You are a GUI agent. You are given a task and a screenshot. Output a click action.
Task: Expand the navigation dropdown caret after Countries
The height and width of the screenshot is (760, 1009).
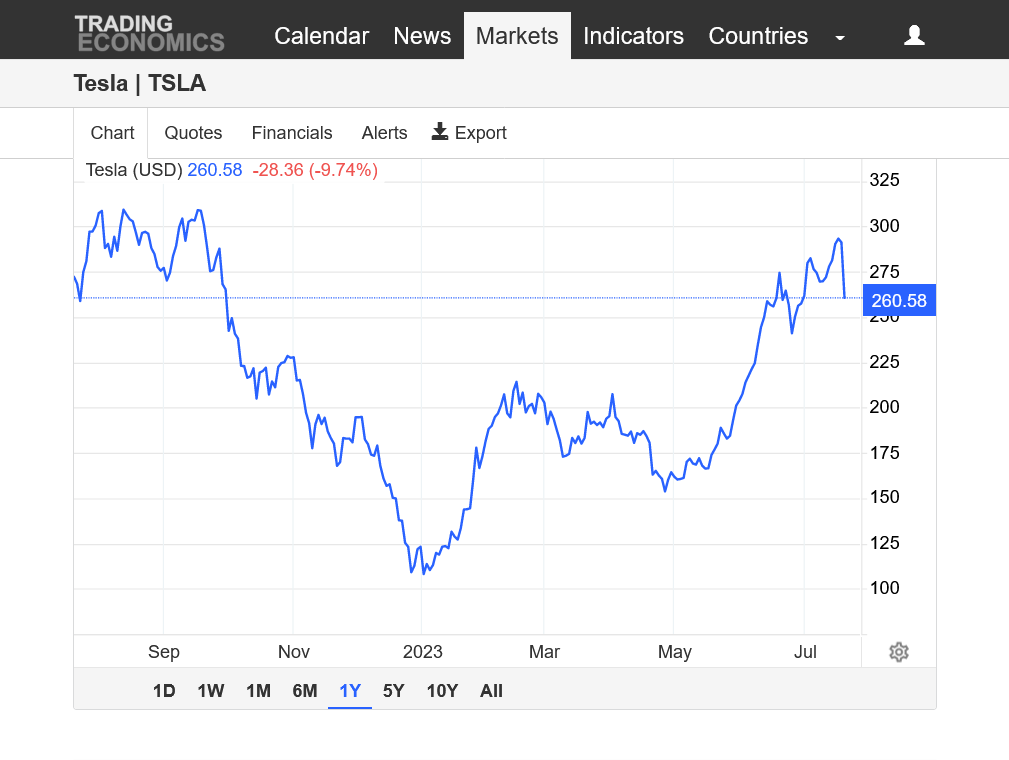click(x=840, y=37)
